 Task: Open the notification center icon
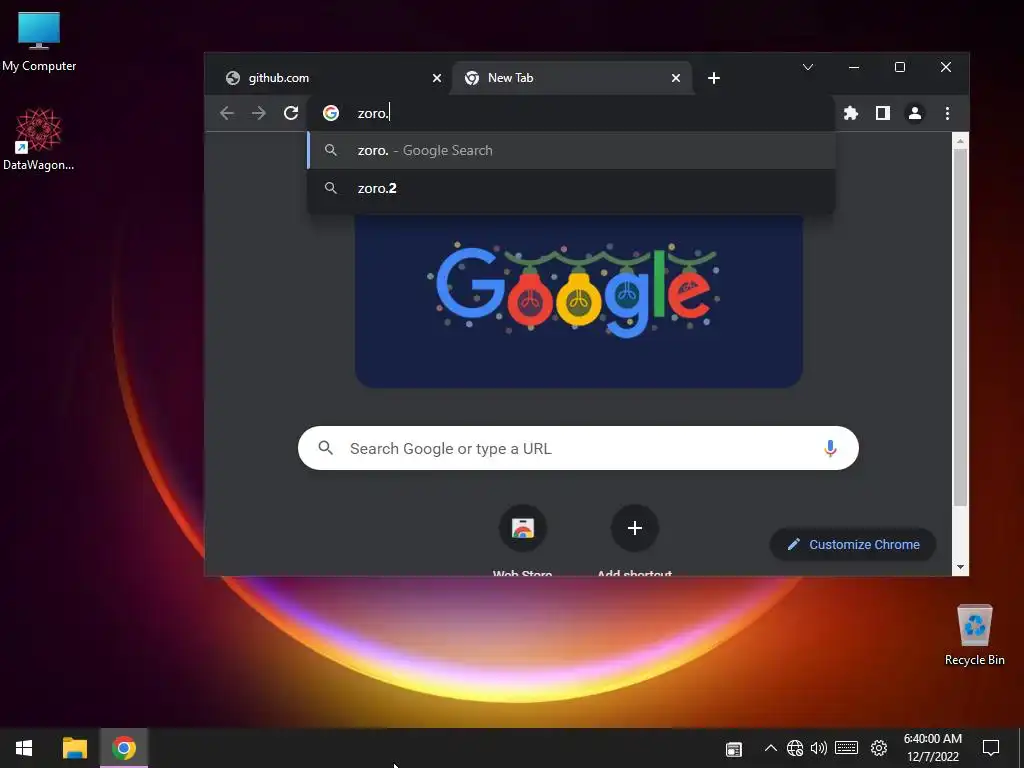point(991,748)
